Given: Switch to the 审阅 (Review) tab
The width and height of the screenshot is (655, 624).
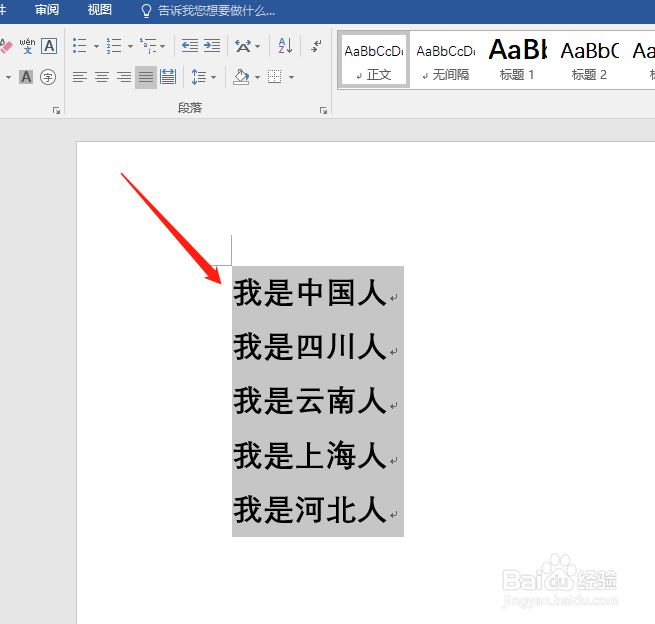Looking at the screenshot, I should pos(47,10).
